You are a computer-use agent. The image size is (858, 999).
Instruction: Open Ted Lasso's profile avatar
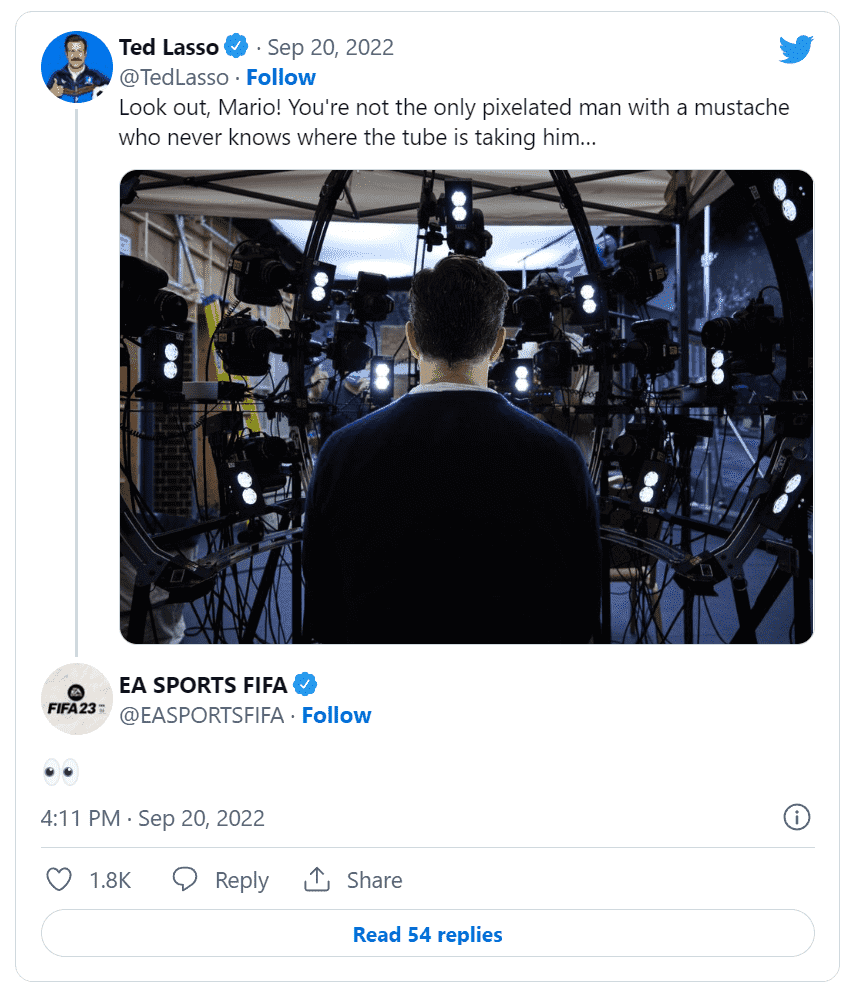(77, 67)
